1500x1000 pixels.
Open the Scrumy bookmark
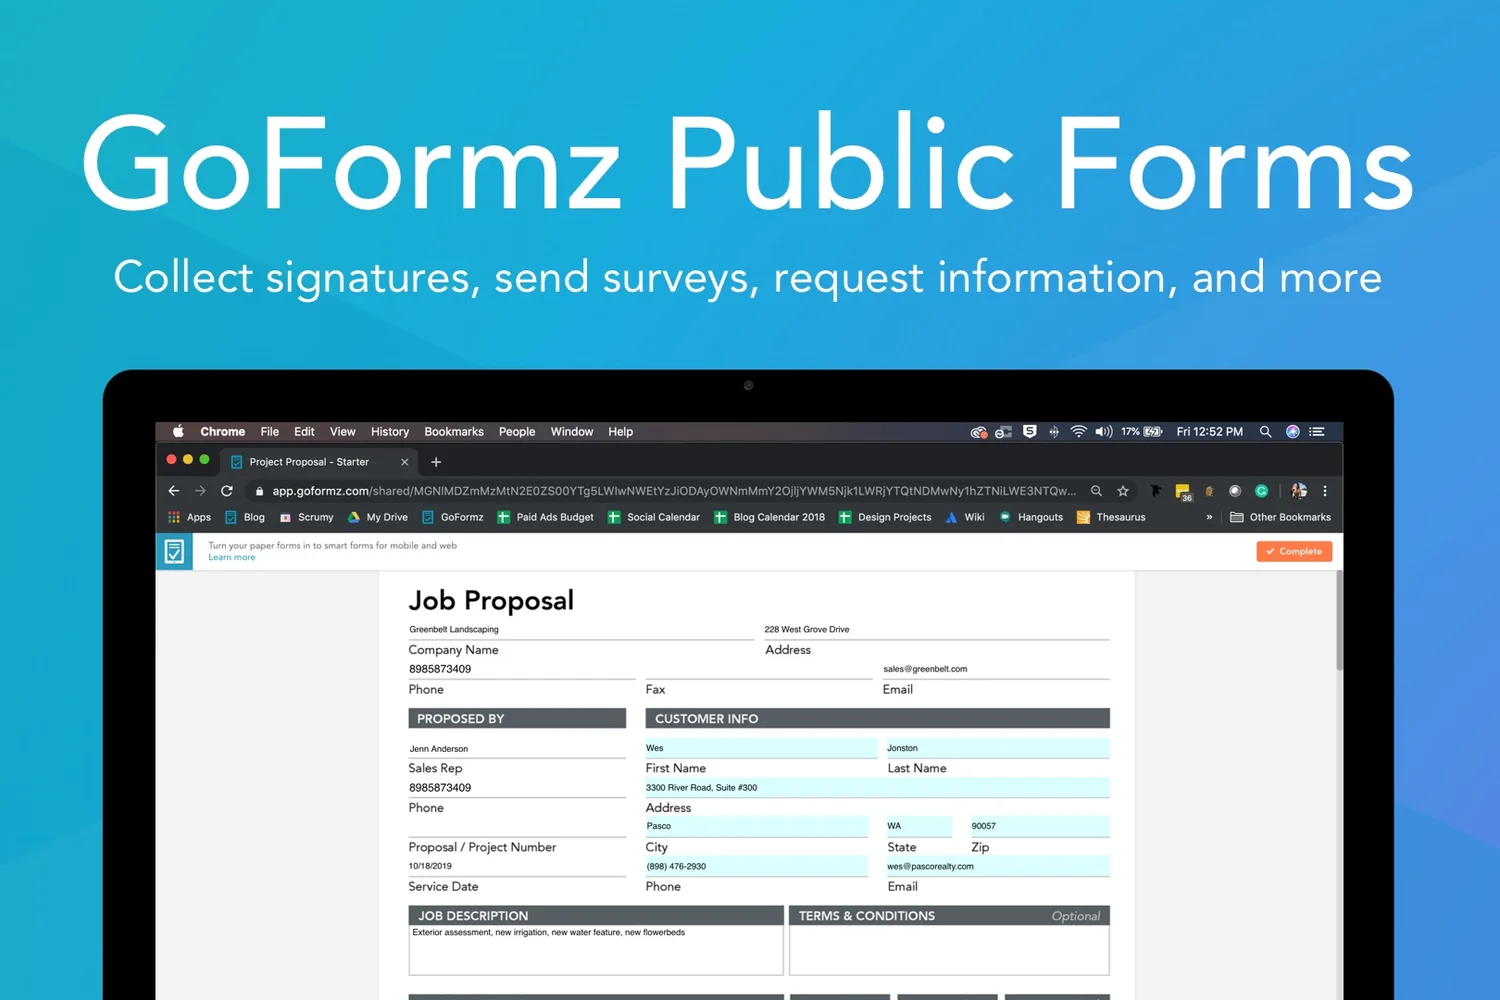coord(306,517)
